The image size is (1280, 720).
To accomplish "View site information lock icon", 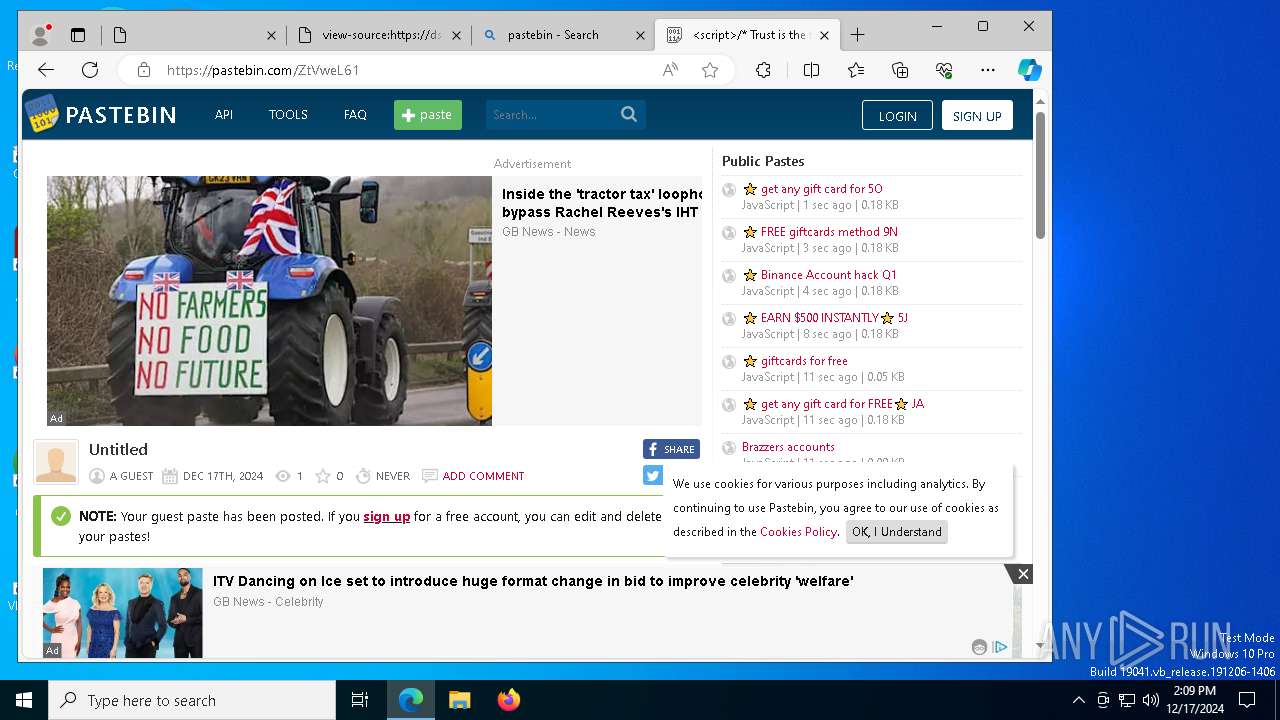I will coord(144,70).
